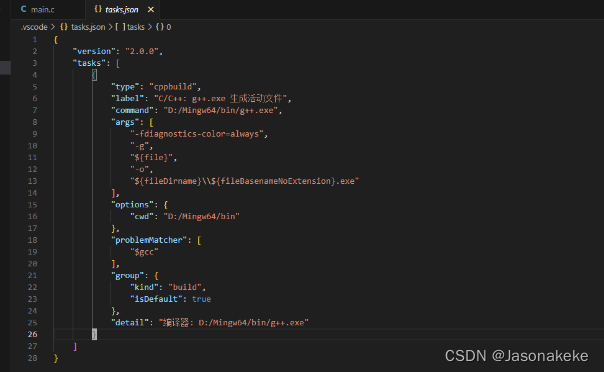Click the command path D:/Mingw64/bin/g++.exe on line 7
The image size is (604, 372).
(221, 111)
